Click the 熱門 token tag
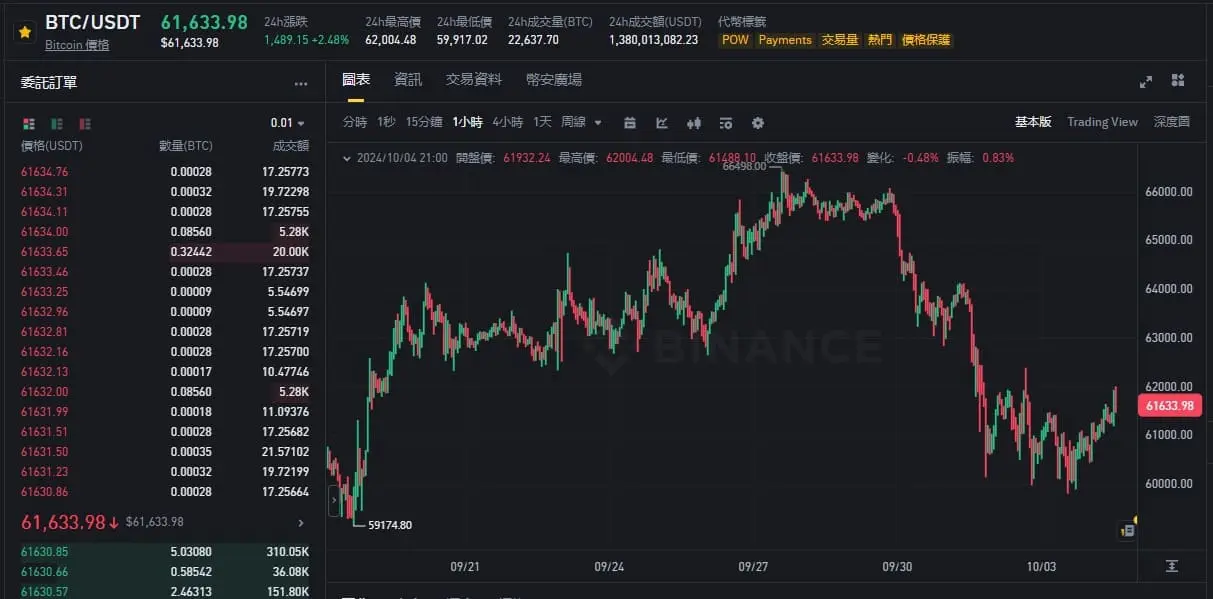Viewport: 1213px width, 599px height. point(880,40)
